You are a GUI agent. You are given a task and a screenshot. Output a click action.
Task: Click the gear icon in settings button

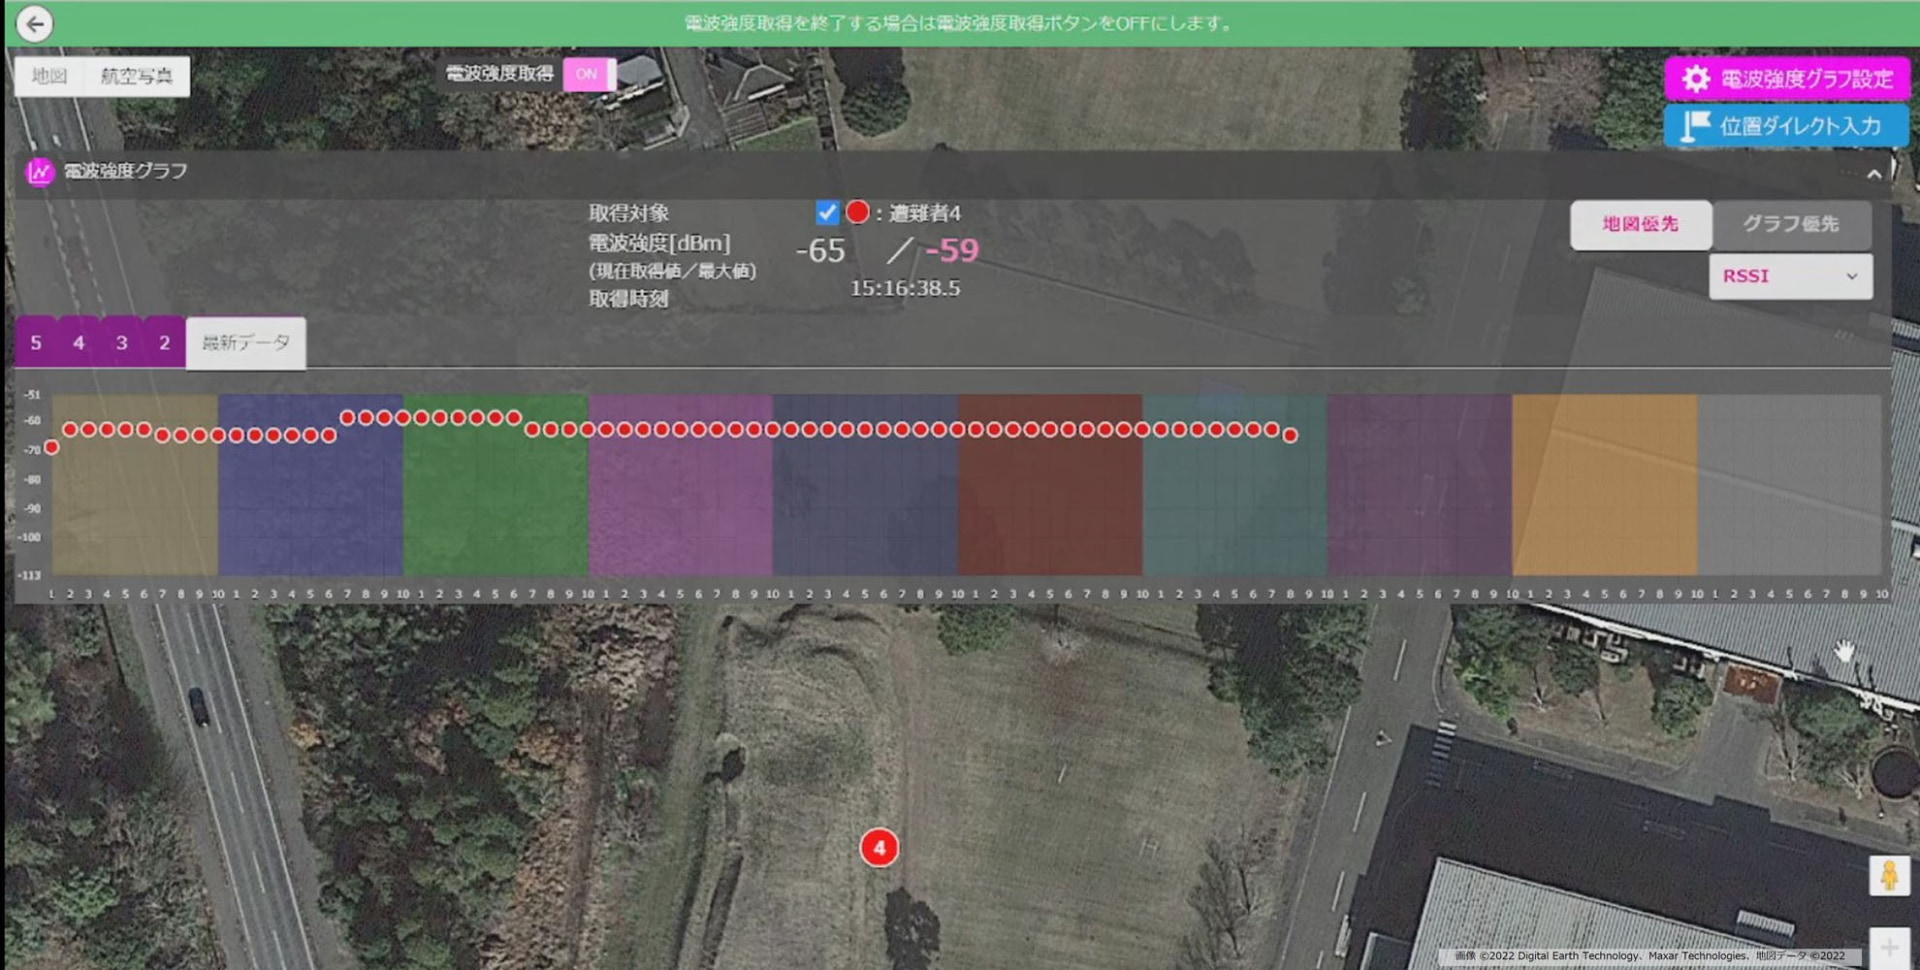coord(1696,79)
